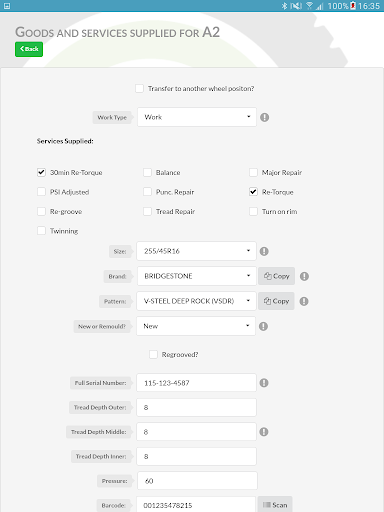Tap the notification icon in status bar
Viewport: 384px width, 512px height.
coord(7,6)
